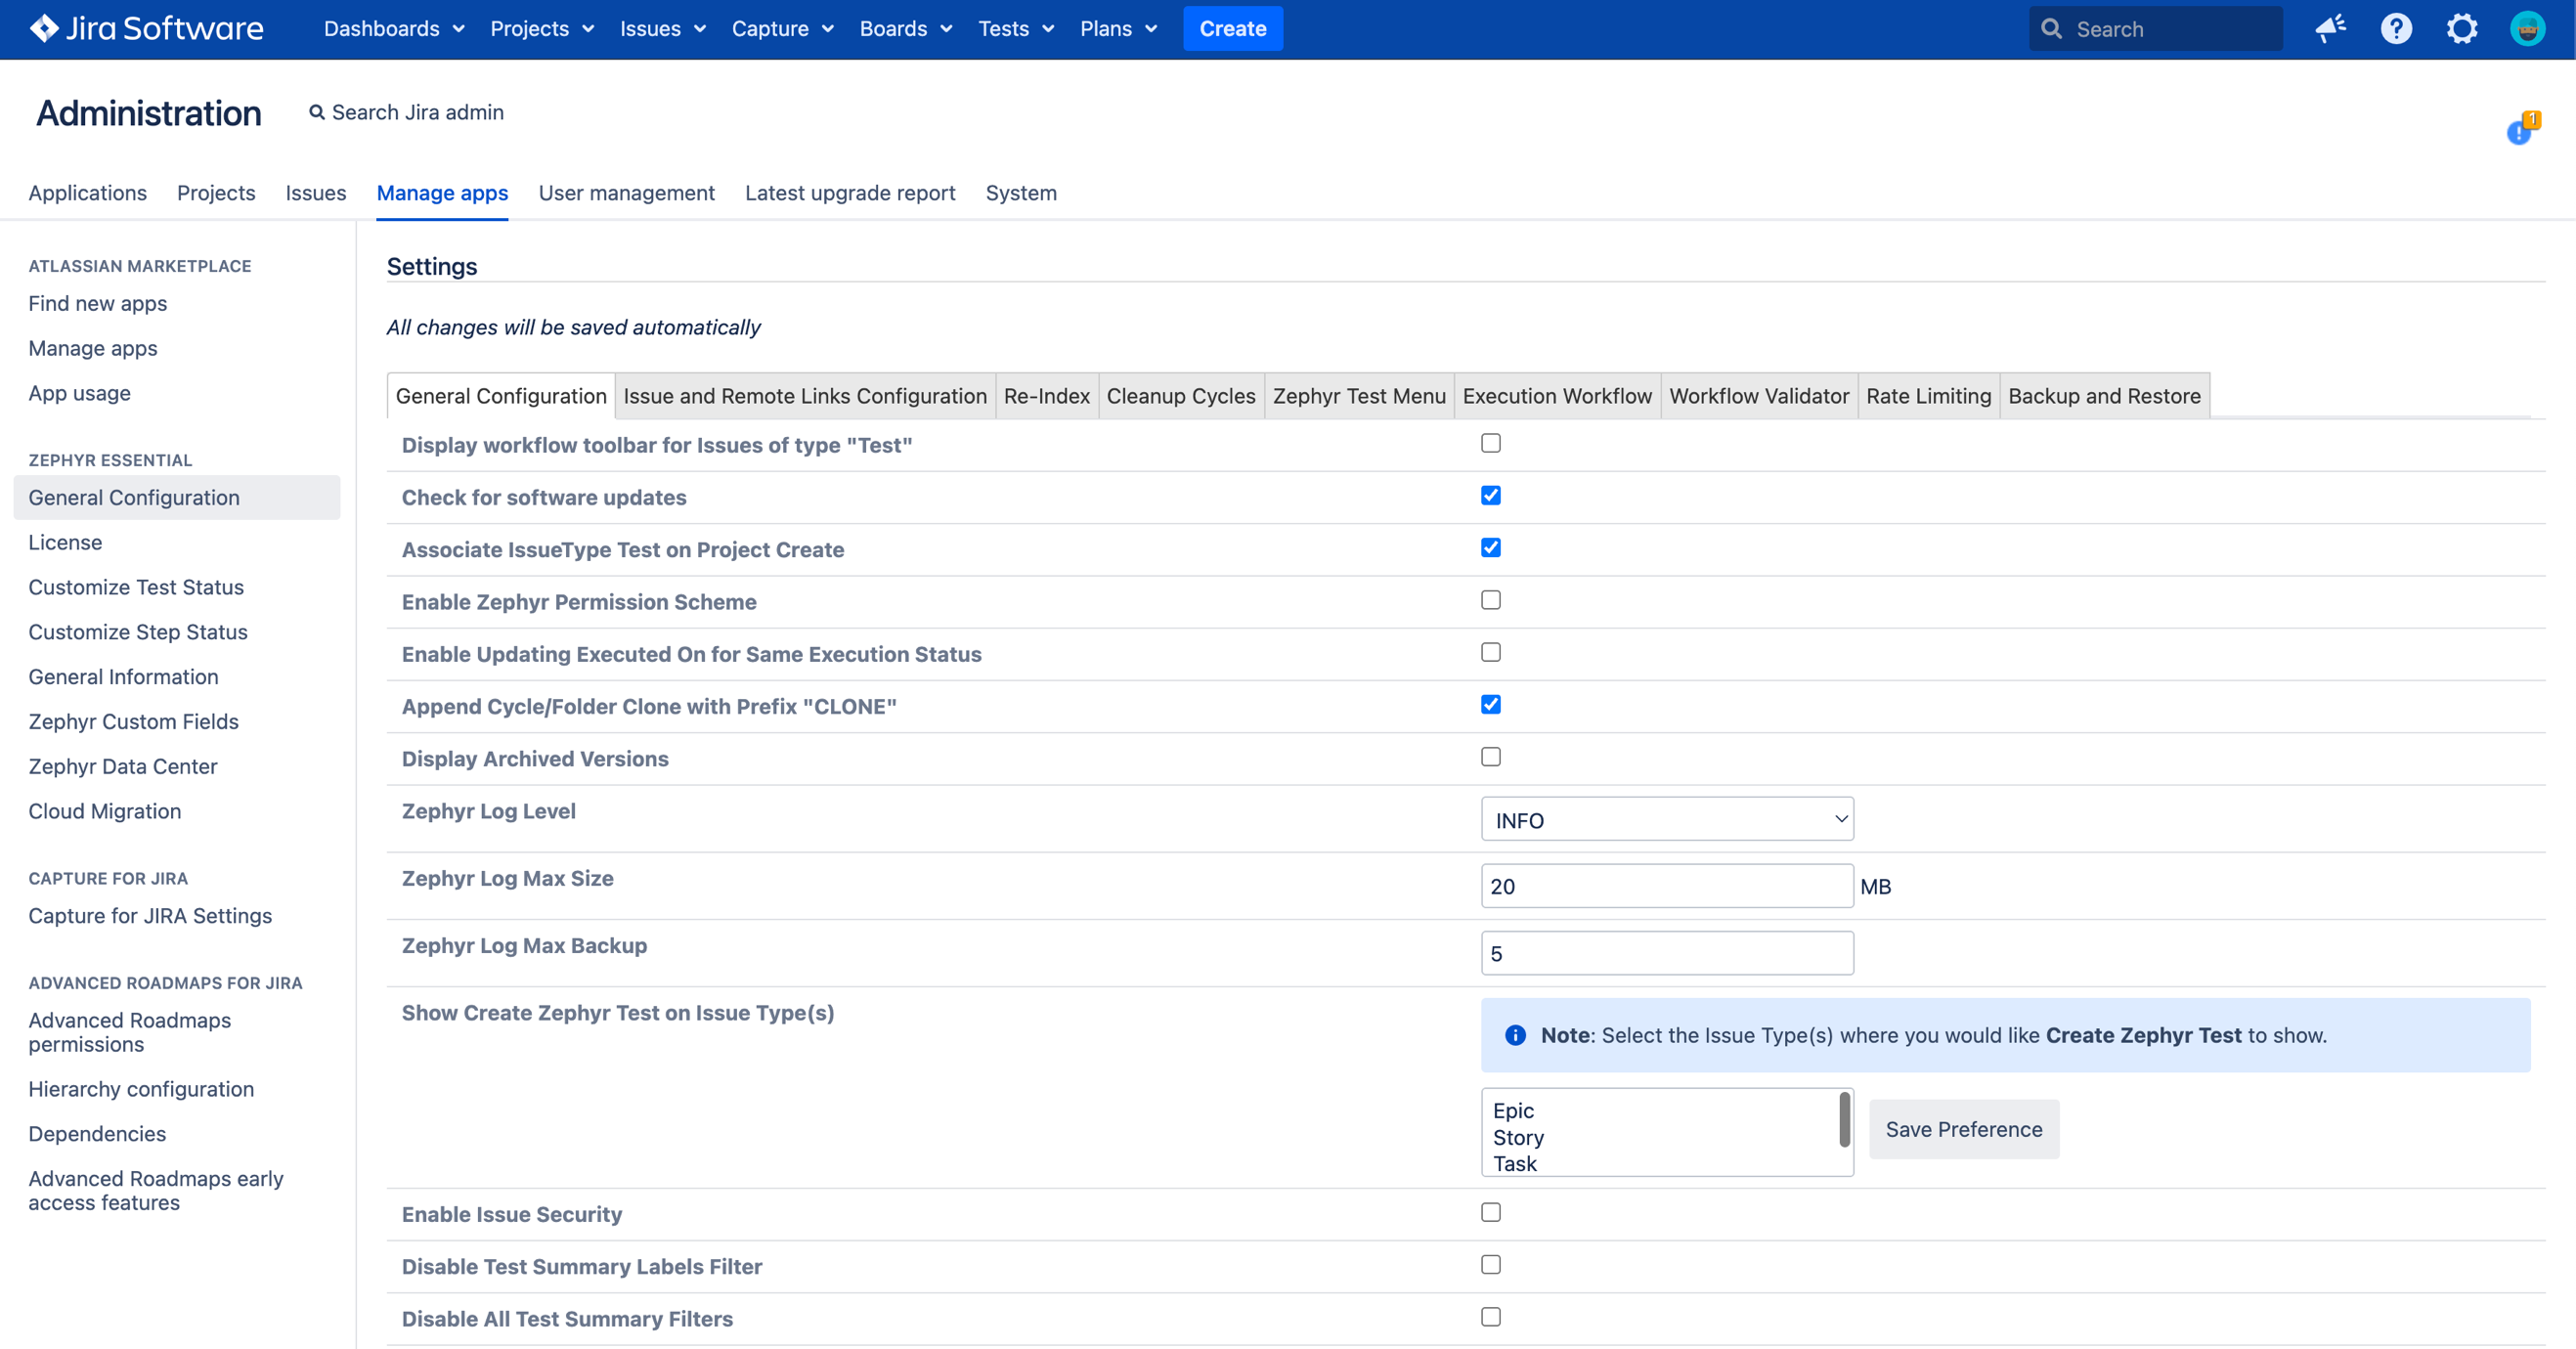Disable Check for software updates
The image size is (2576, 1349).
[1490, 495]
